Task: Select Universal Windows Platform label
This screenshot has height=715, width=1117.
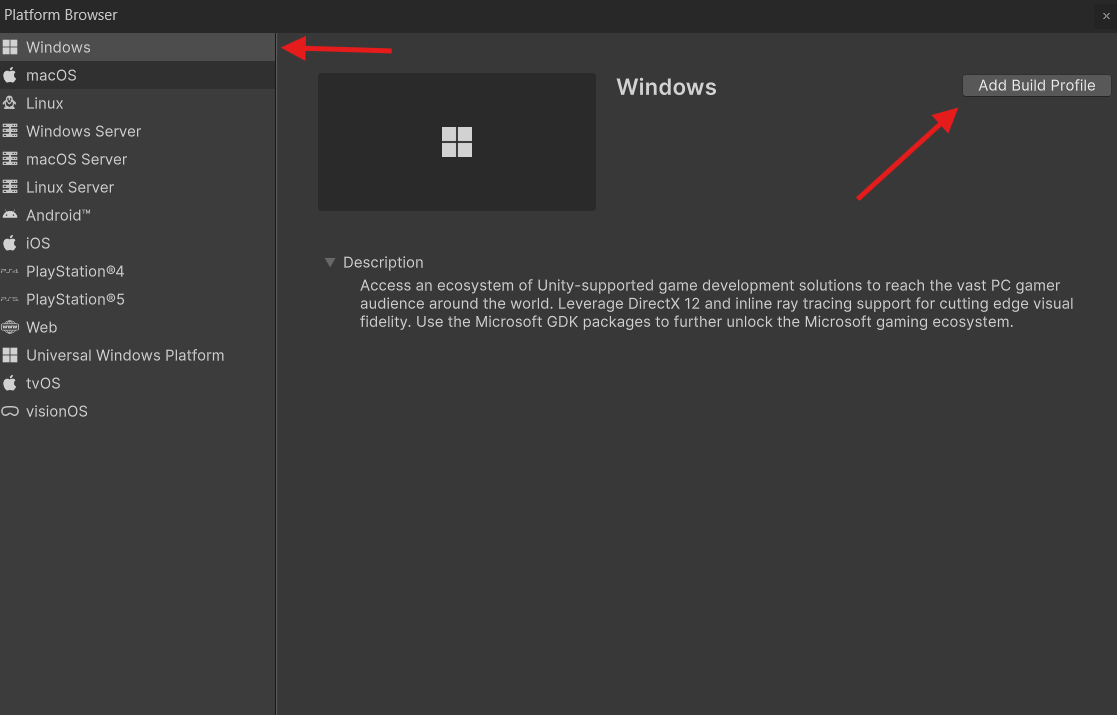Action: (125, 355)
